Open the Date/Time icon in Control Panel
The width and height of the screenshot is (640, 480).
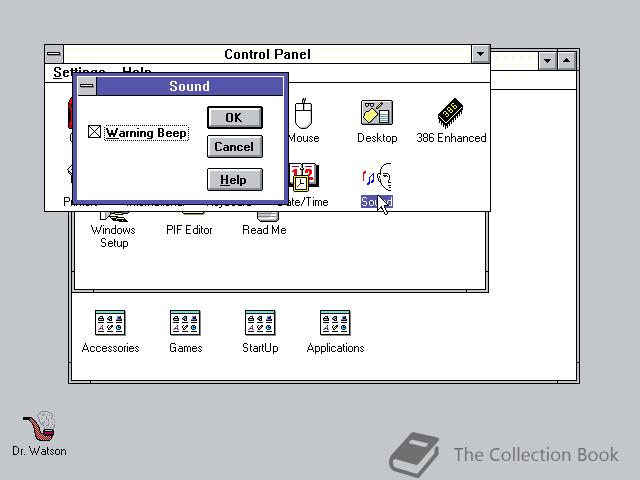(x=304, y=177)
